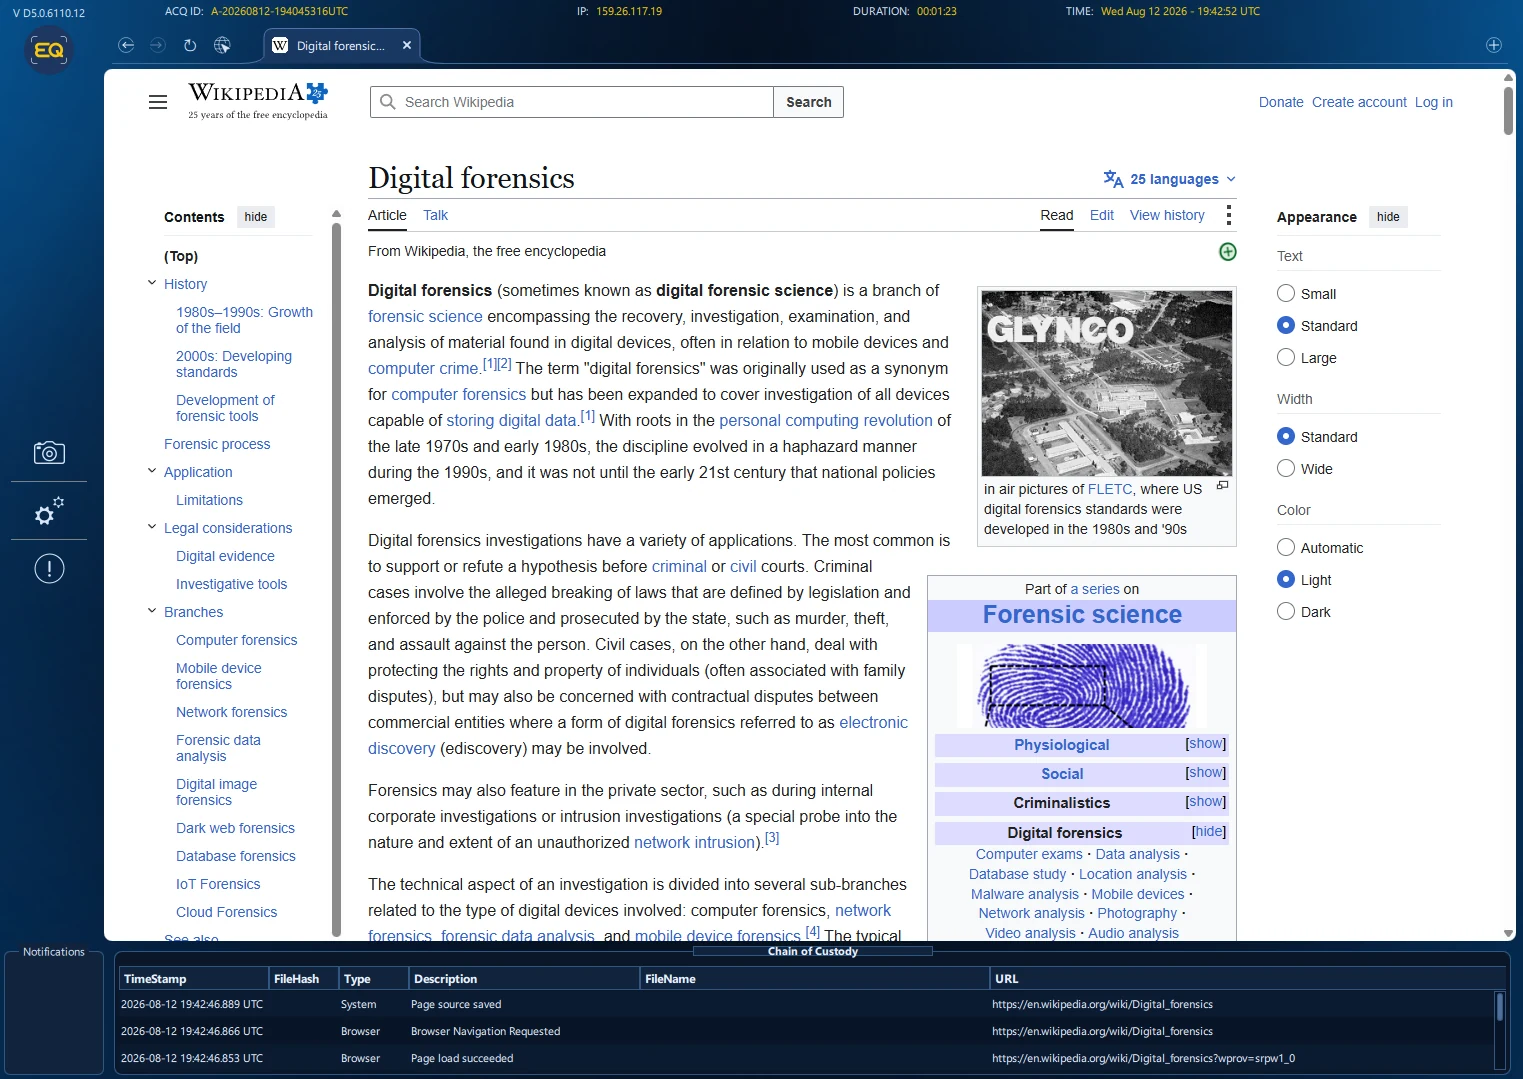Follow the FLETC link in image caption
The width and height of the screenshot is (1523, 1079).
(x=1109, y=489)
